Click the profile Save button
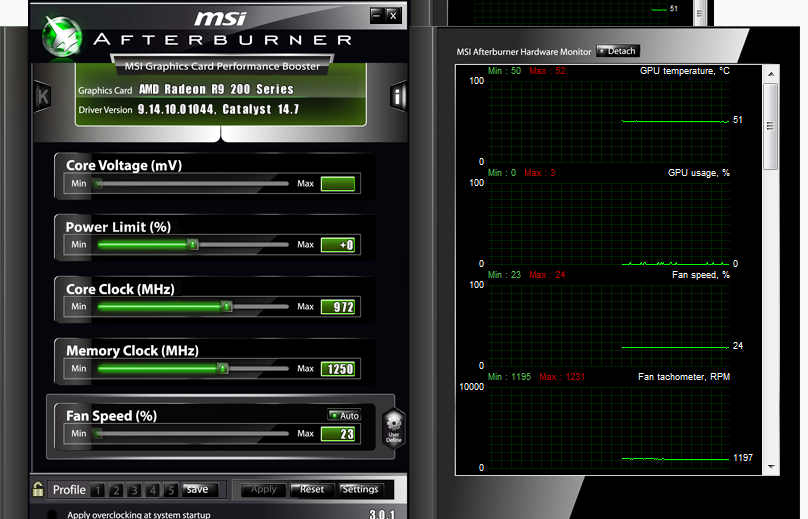 (x=200, y=490)
